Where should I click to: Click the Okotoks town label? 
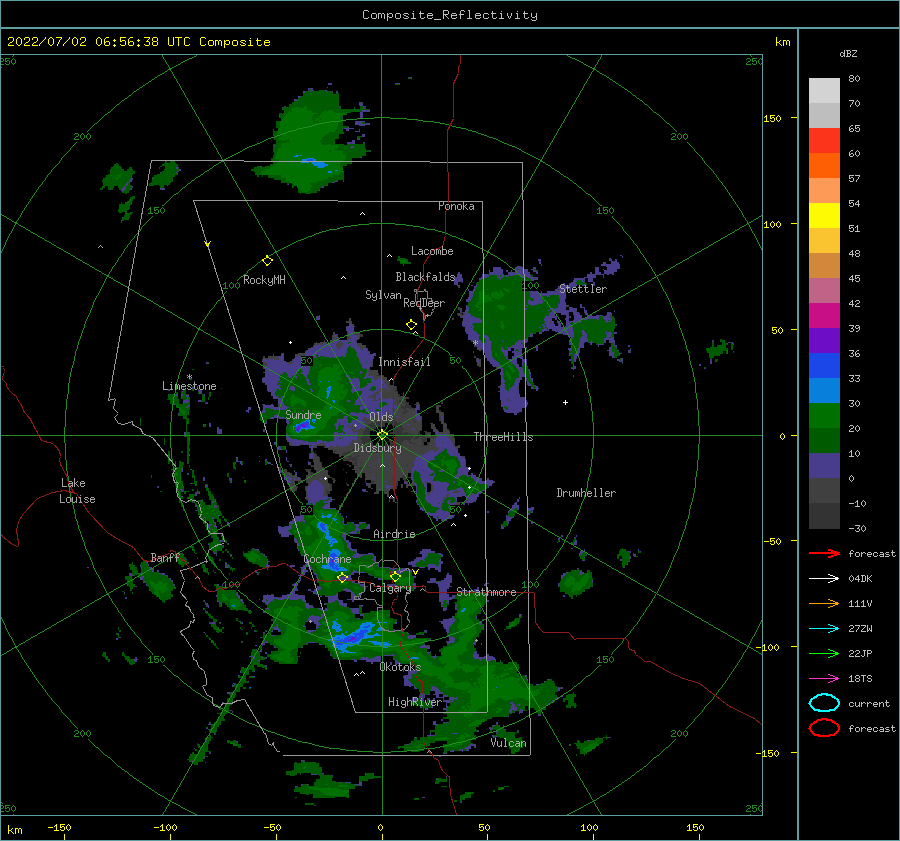(x=400, y=667)
